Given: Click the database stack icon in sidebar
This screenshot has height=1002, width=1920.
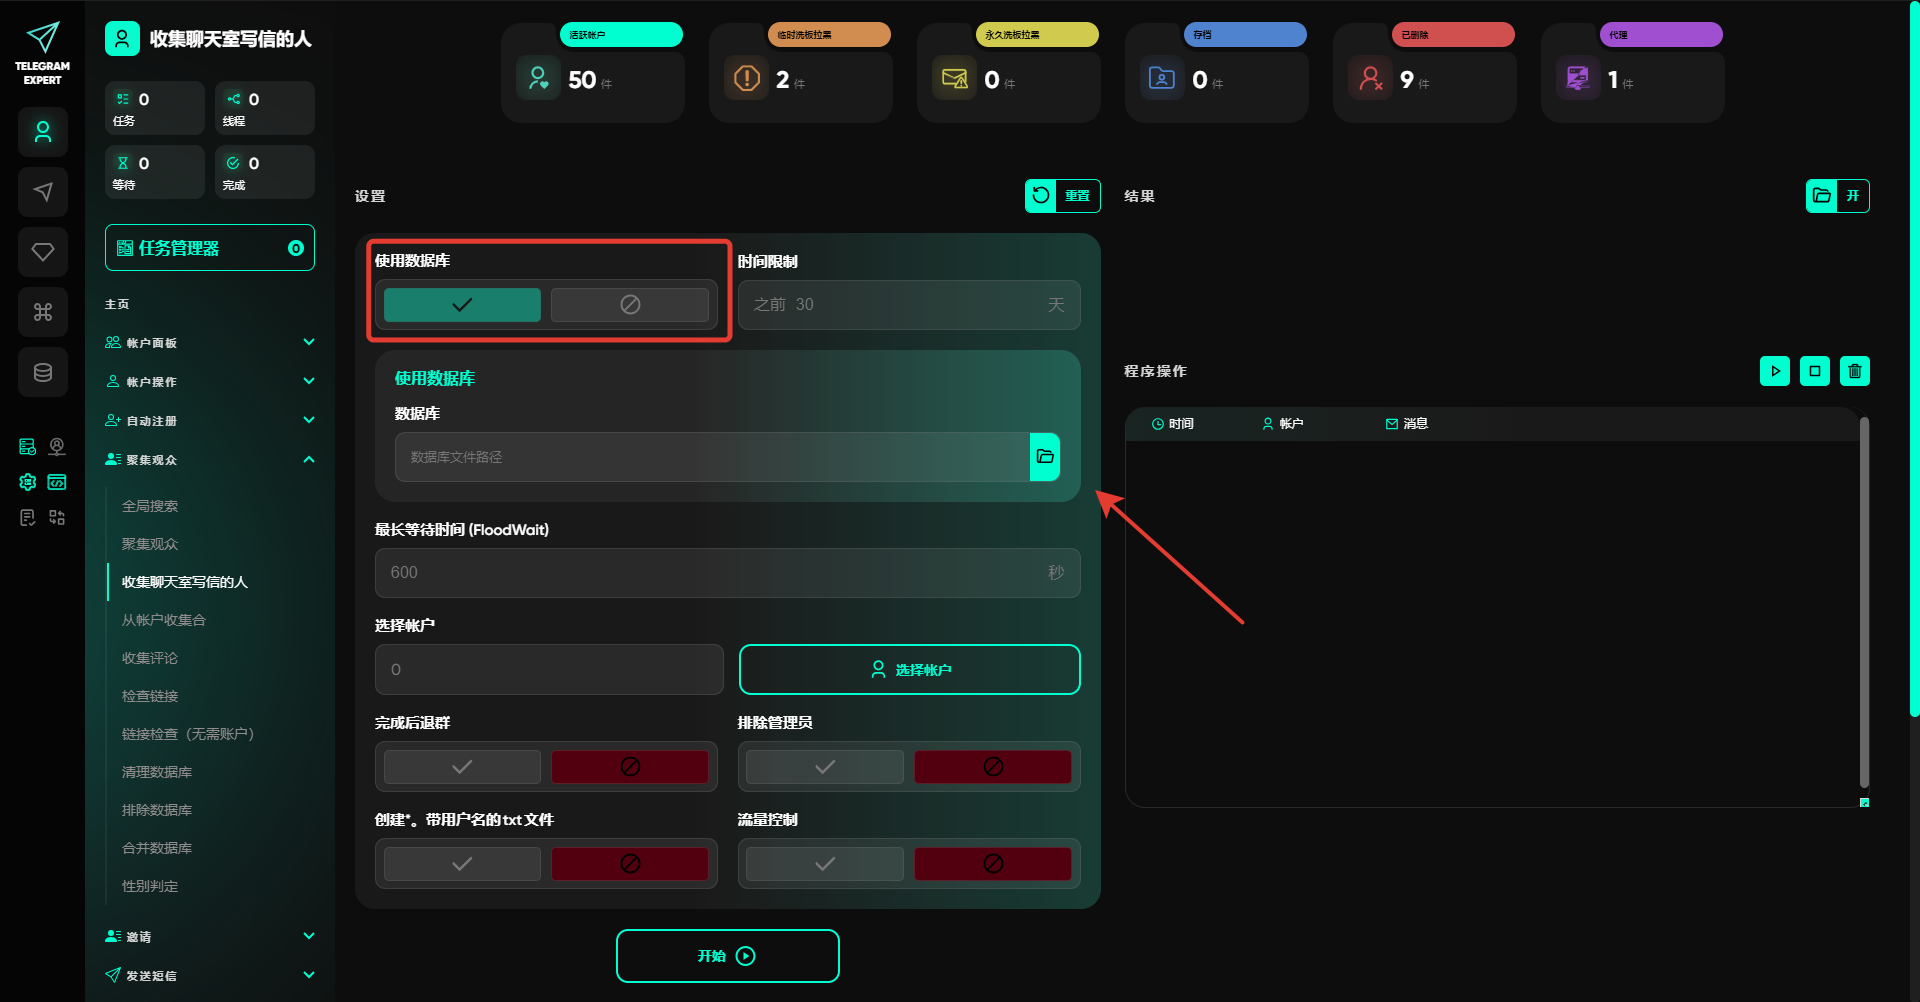Looking at the screenshot, I should point(43,372).
